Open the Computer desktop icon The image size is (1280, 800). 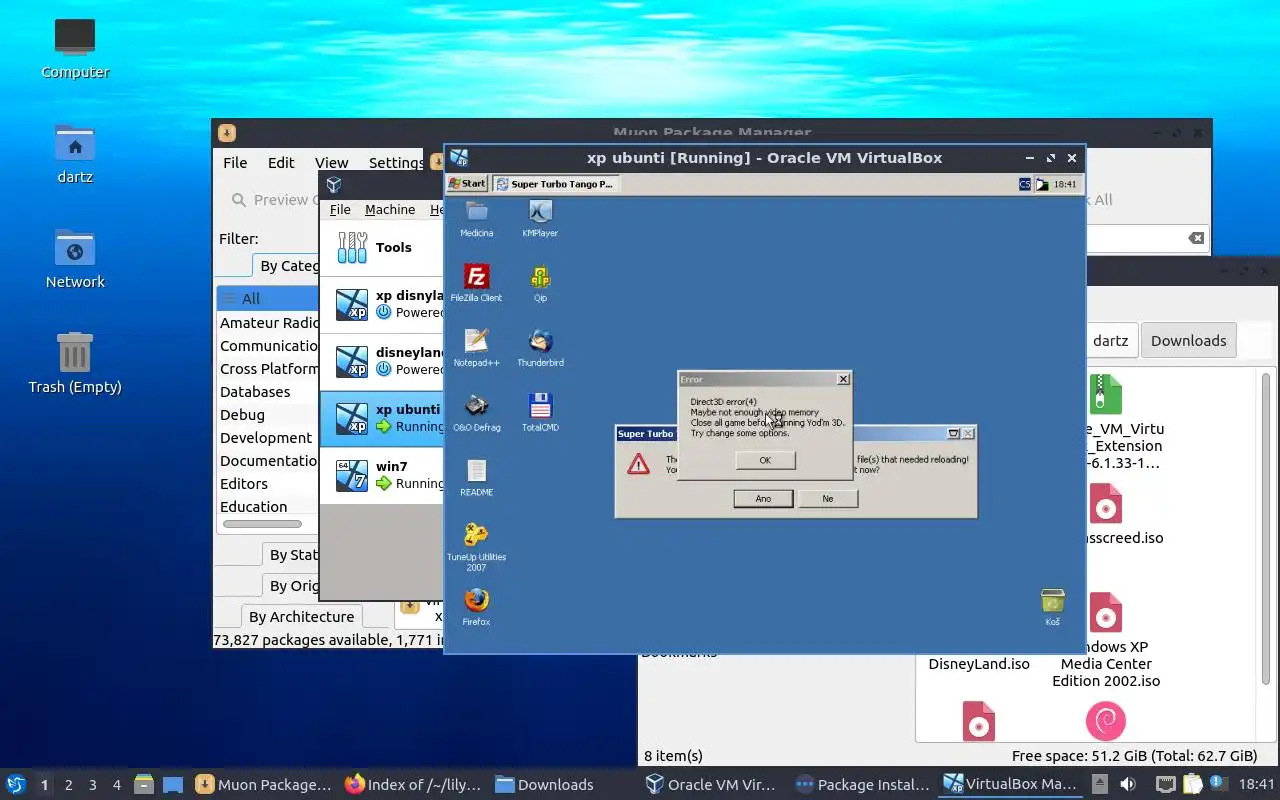coord(75,48)
